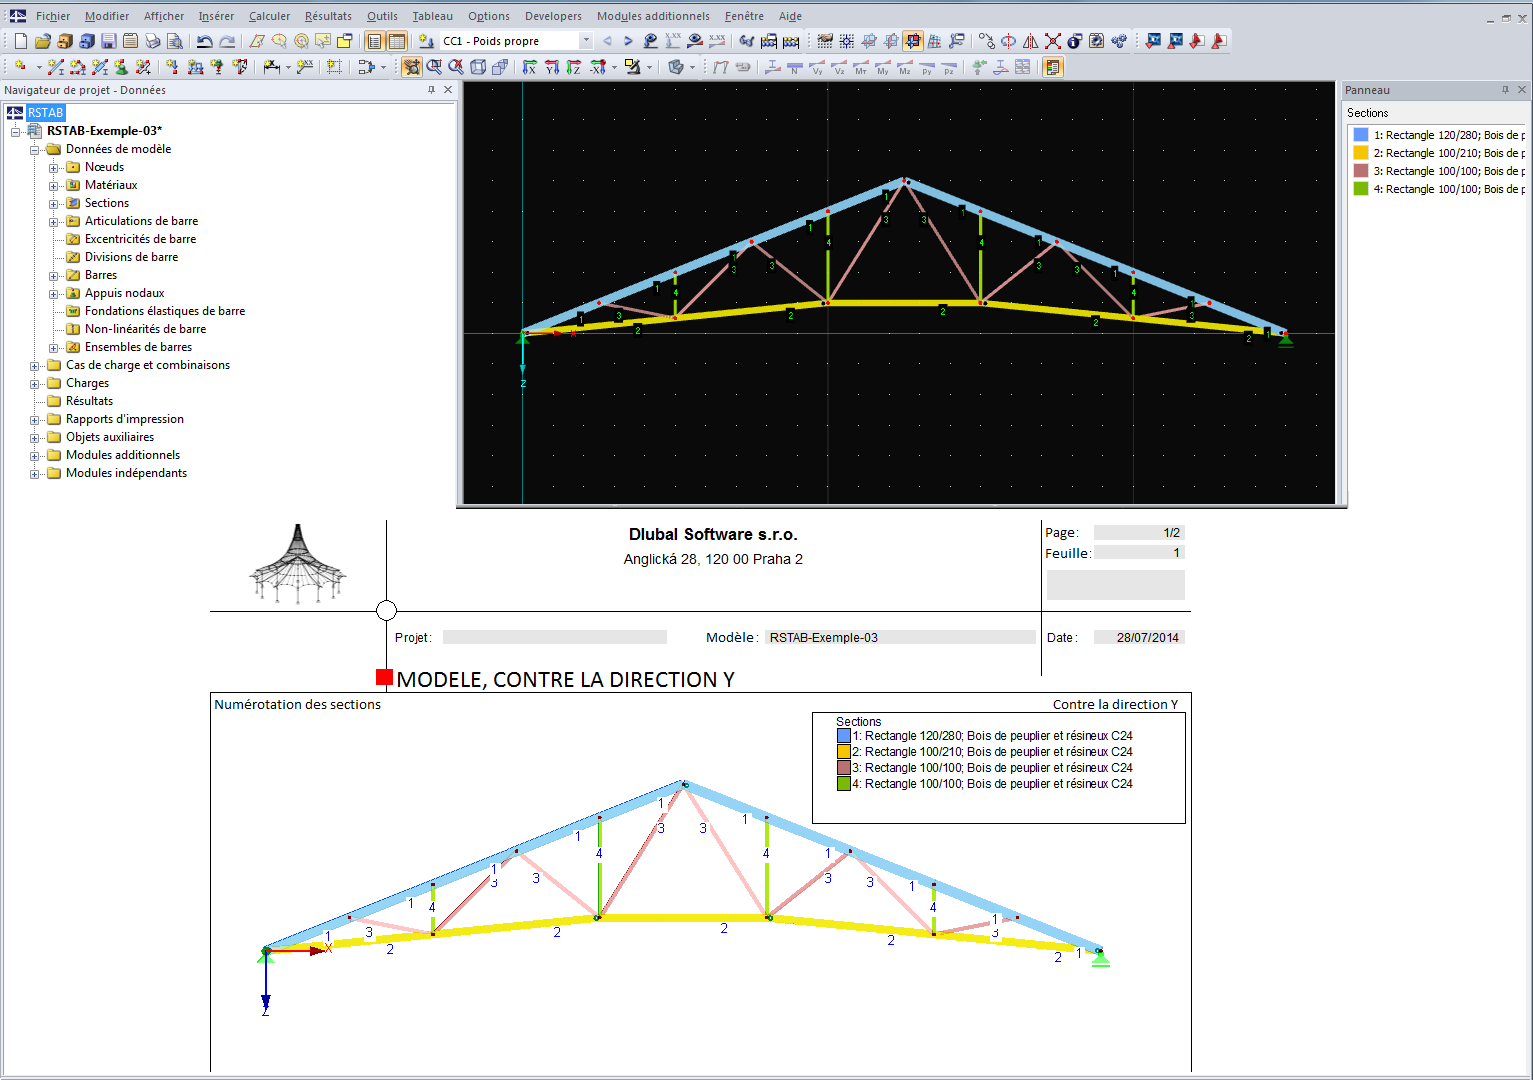1533x1080 pixels.
Task: Expand the Appuis nodaux tree node
Action: click(x=54, y=294)
